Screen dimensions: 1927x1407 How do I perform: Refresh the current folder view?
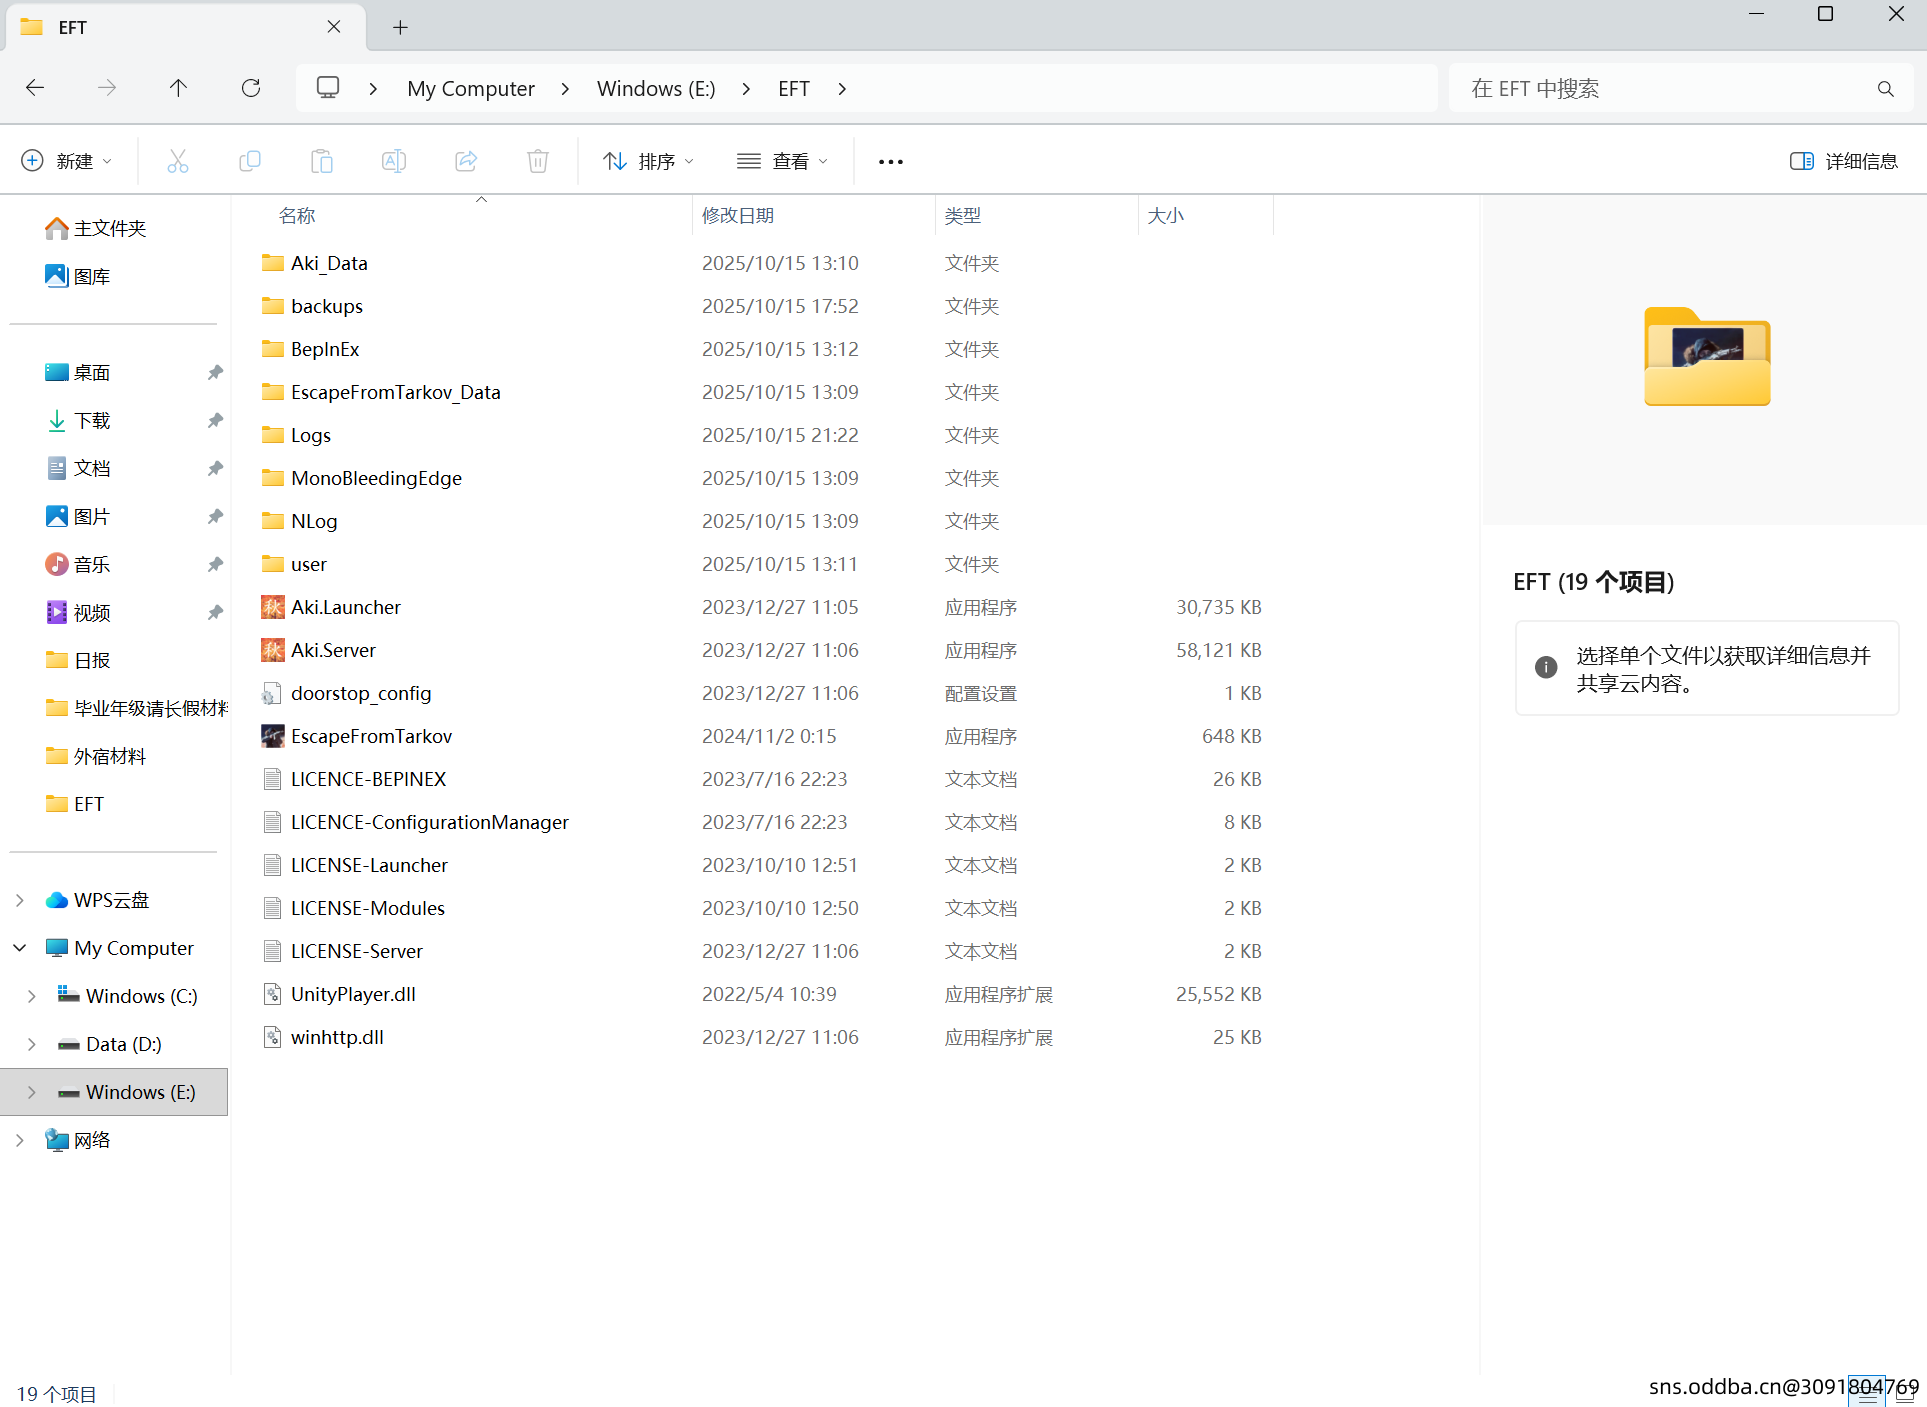click(x=251, y=88)
